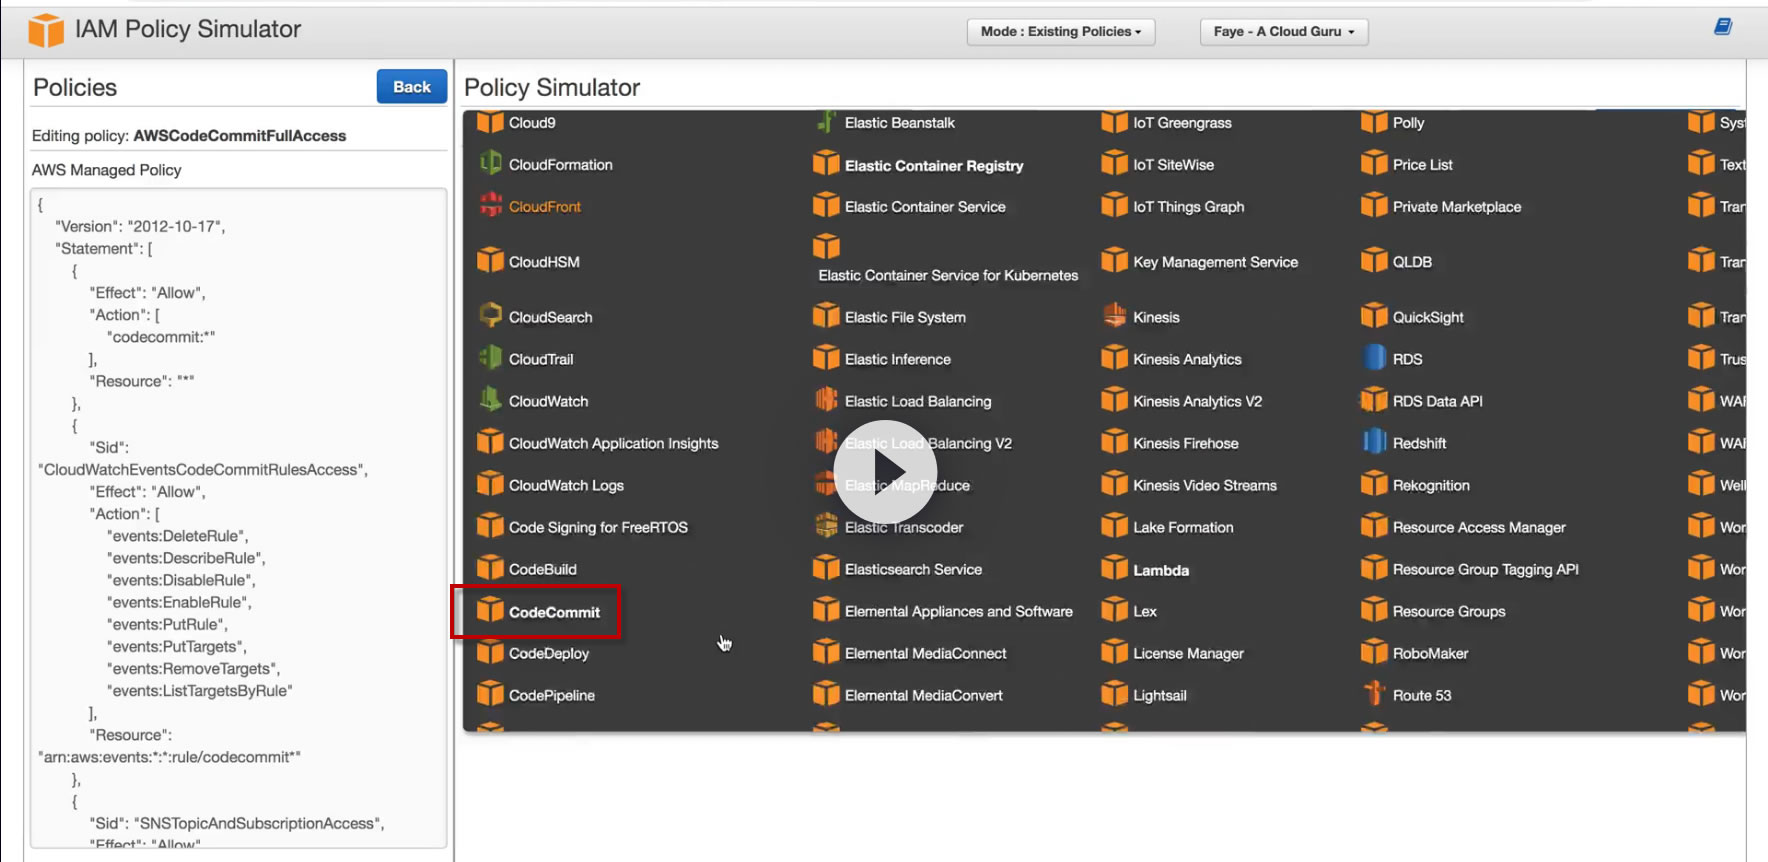Screen dimensions: 1768x862
Task: Click the CloudSearch service icon
Action: pyautogui.click(x=490, y=316)
